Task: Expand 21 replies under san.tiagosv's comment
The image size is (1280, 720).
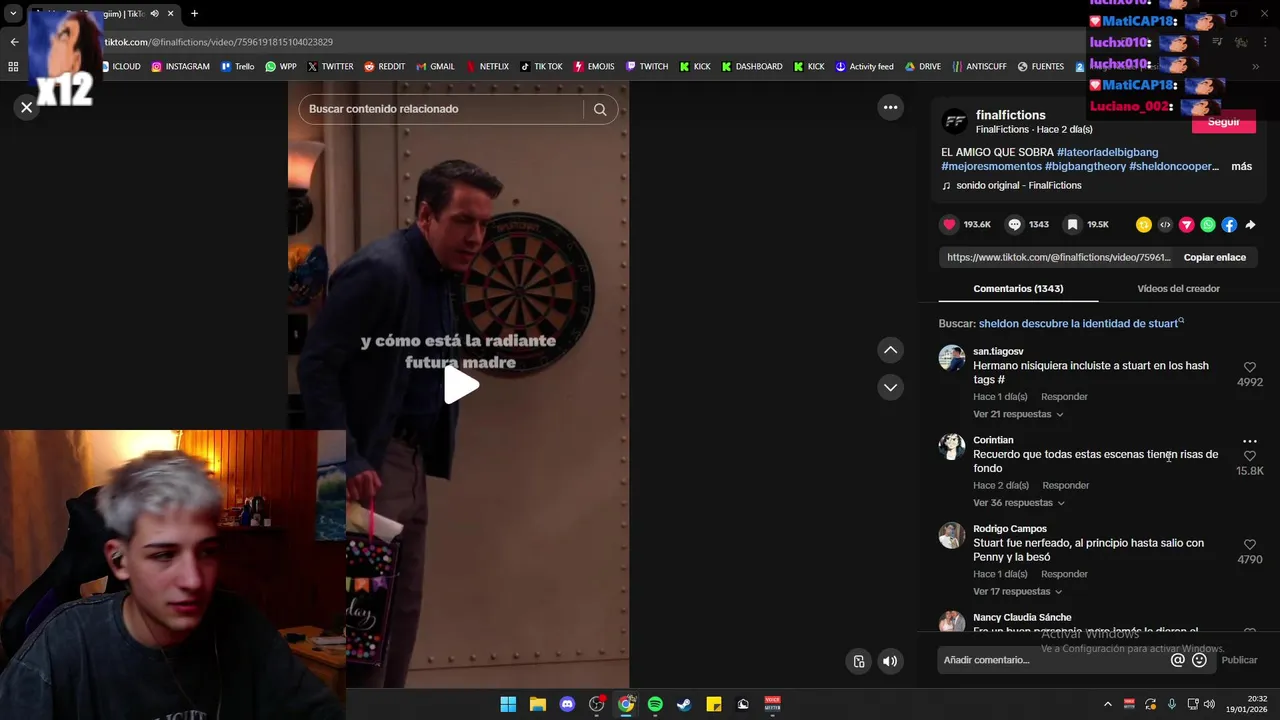Action: click(x=1018, y=414)
